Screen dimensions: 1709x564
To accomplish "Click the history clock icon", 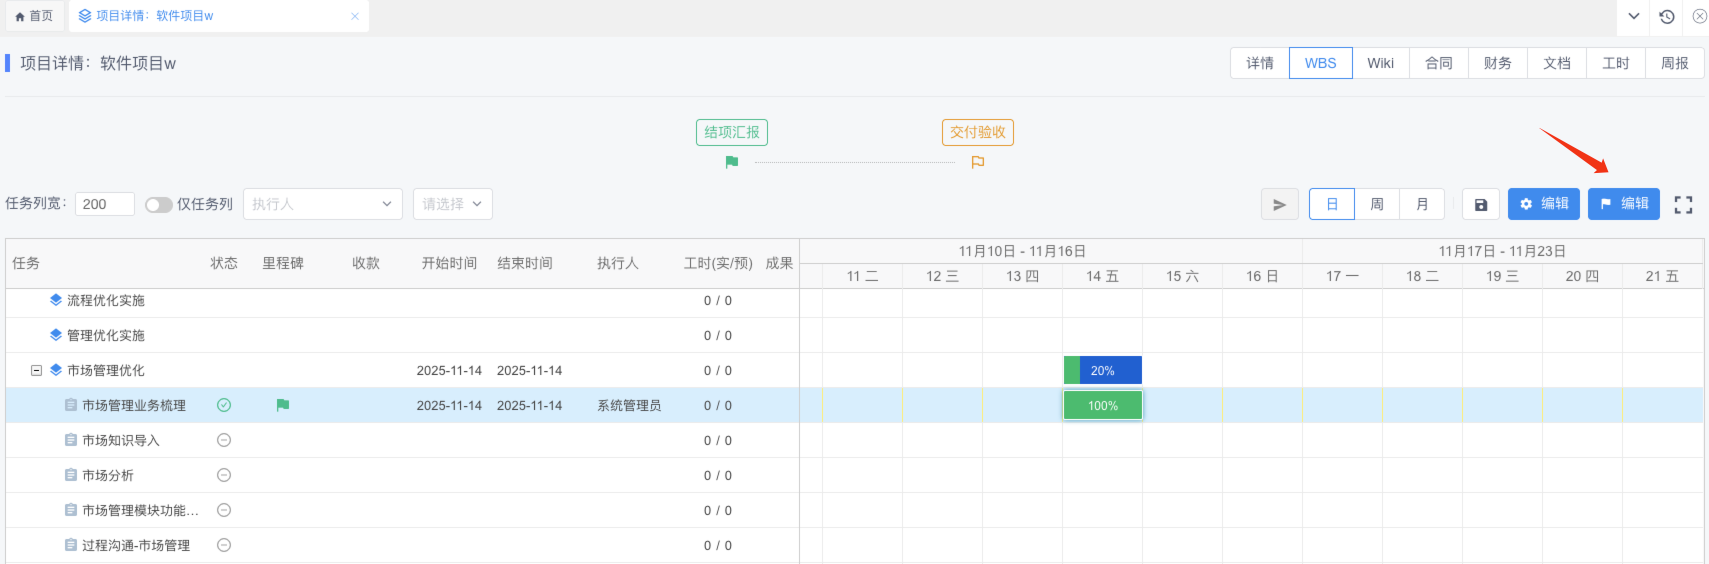I will tap(1666, 16).
